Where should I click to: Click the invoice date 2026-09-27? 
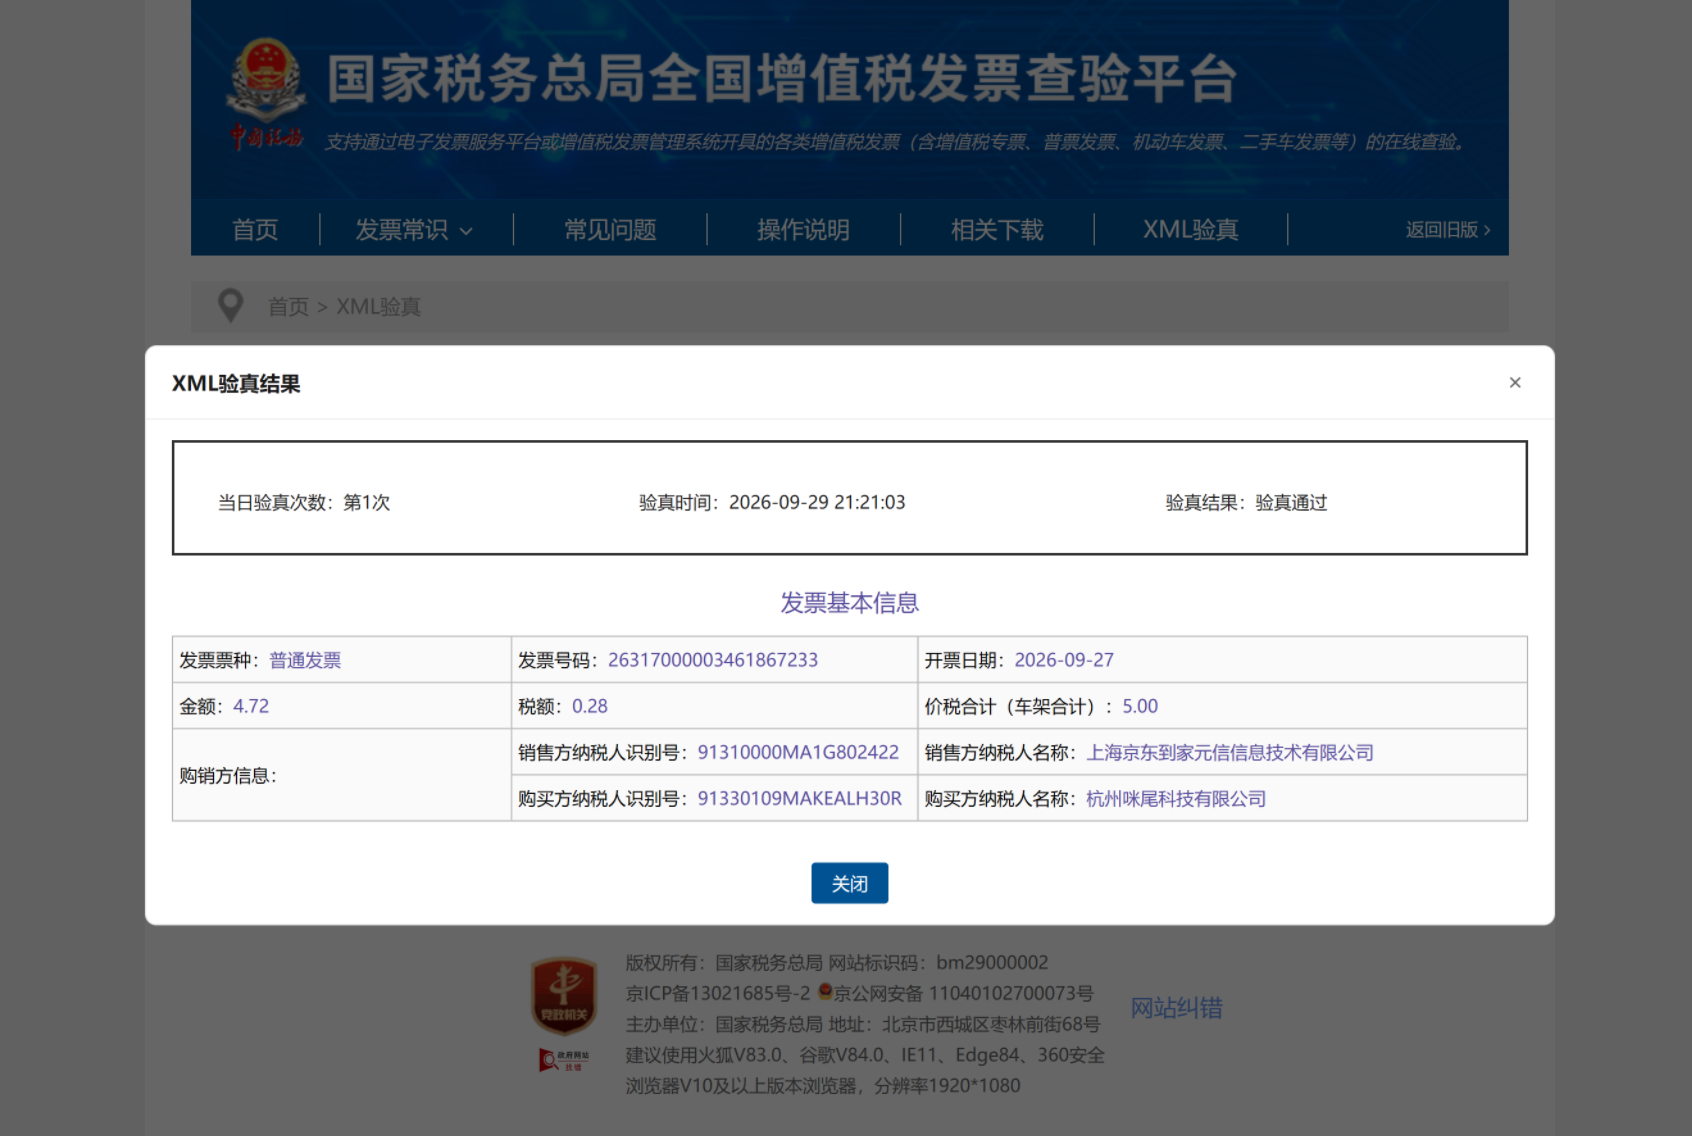click(x=1064, y=660)
